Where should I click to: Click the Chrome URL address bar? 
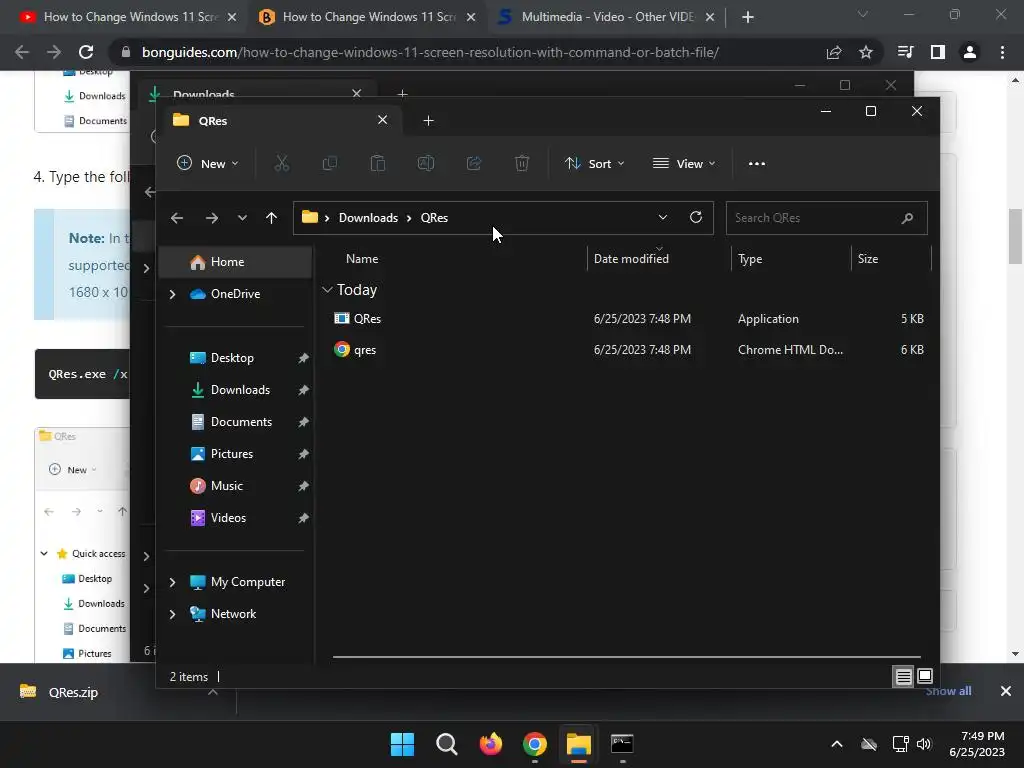(431, 52)
